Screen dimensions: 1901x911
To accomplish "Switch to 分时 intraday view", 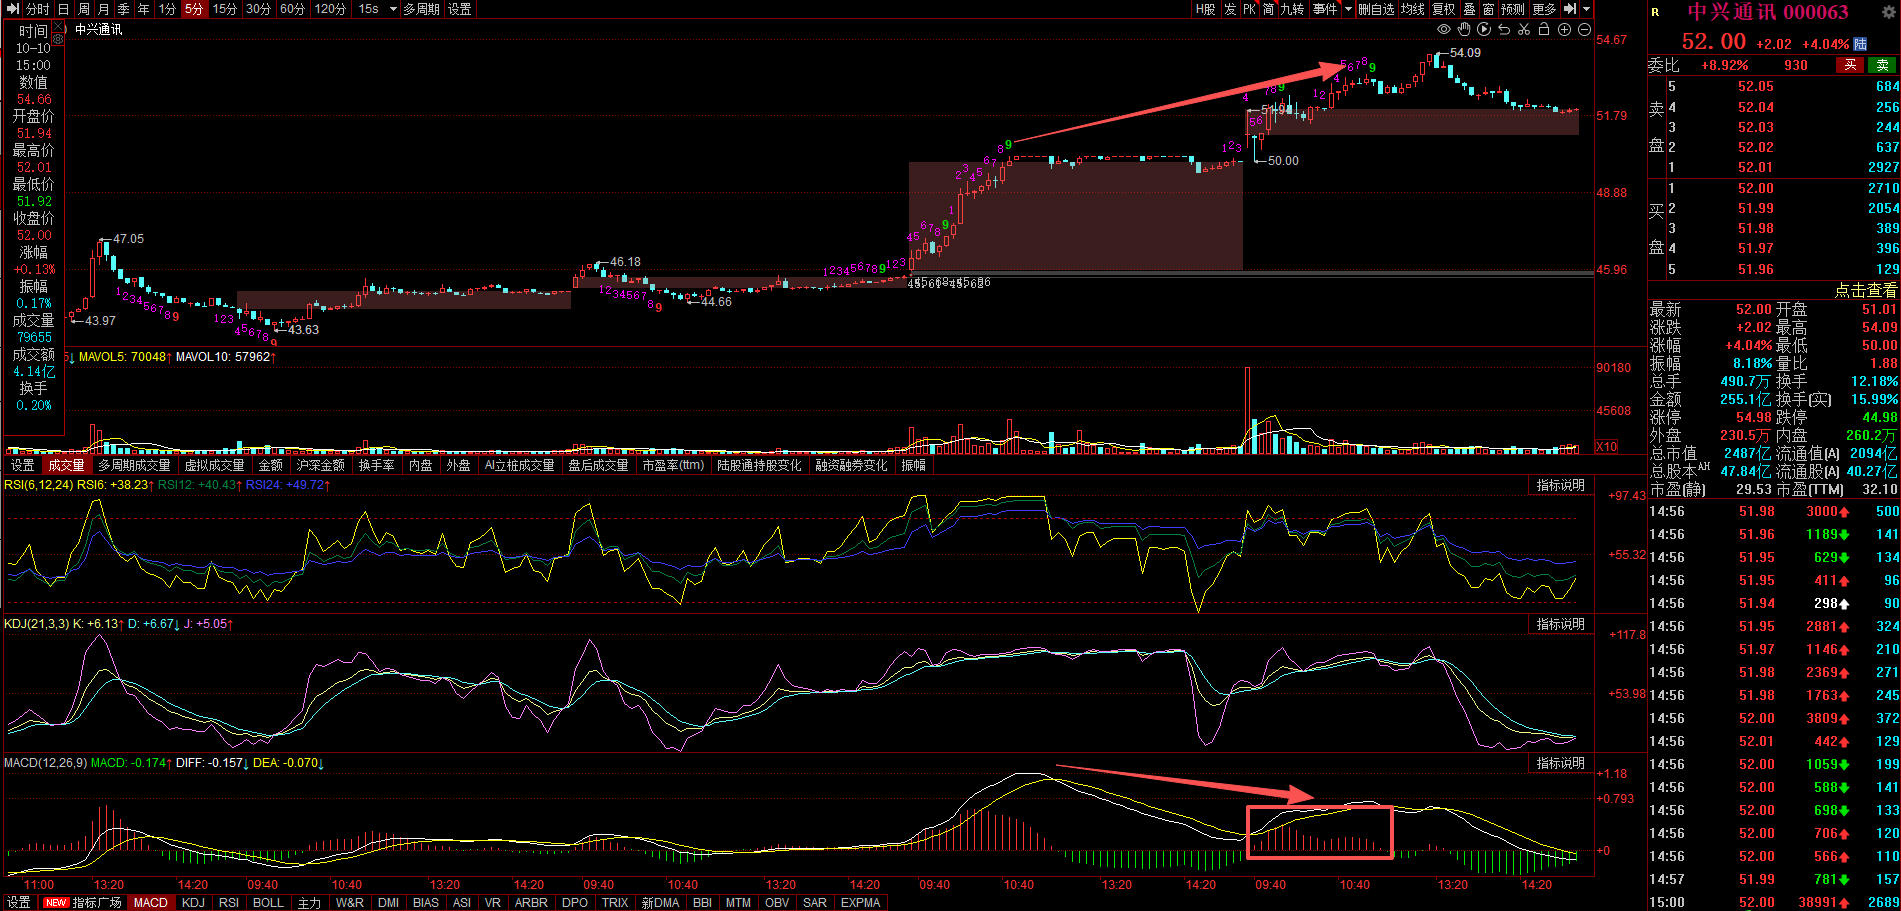I will (36, 9).
